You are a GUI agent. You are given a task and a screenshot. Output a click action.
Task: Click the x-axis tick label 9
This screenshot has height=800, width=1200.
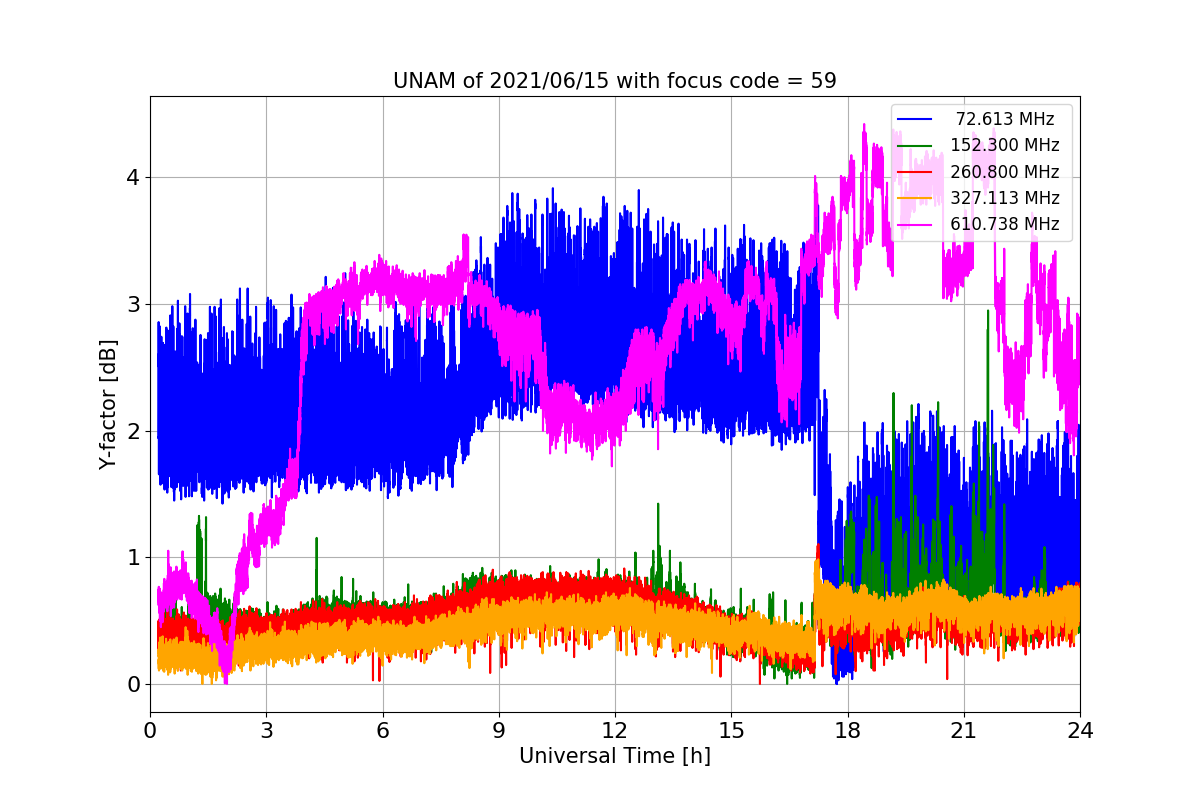(x=499, y=730)
